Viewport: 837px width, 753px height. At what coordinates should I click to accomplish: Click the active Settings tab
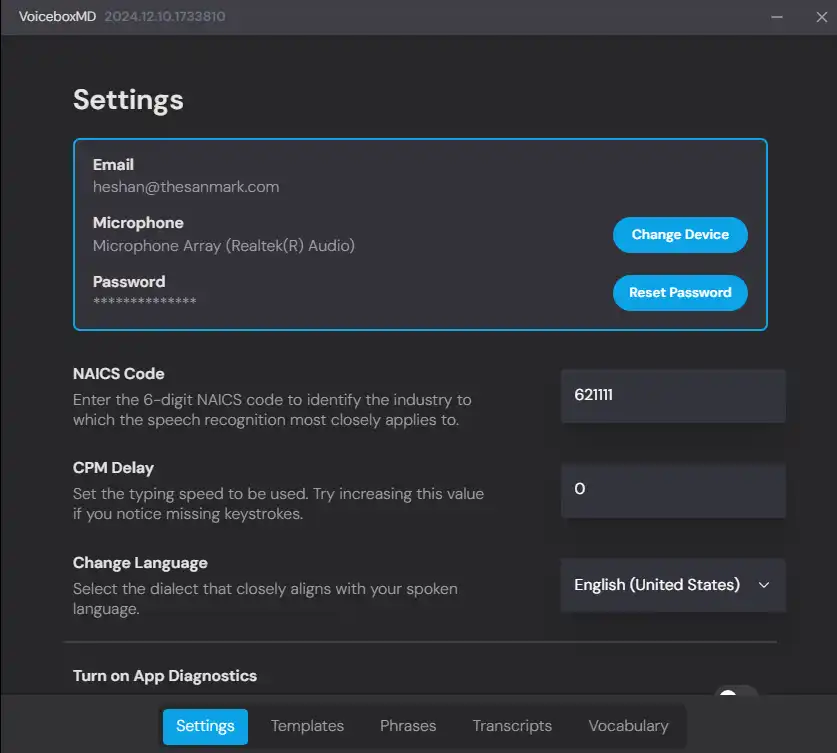[205, 726]
